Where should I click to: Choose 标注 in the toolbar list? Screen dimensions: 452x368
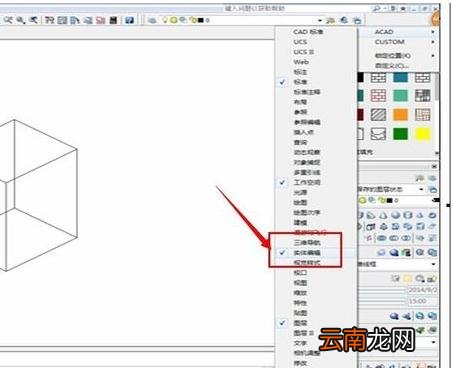pos(315,72)
